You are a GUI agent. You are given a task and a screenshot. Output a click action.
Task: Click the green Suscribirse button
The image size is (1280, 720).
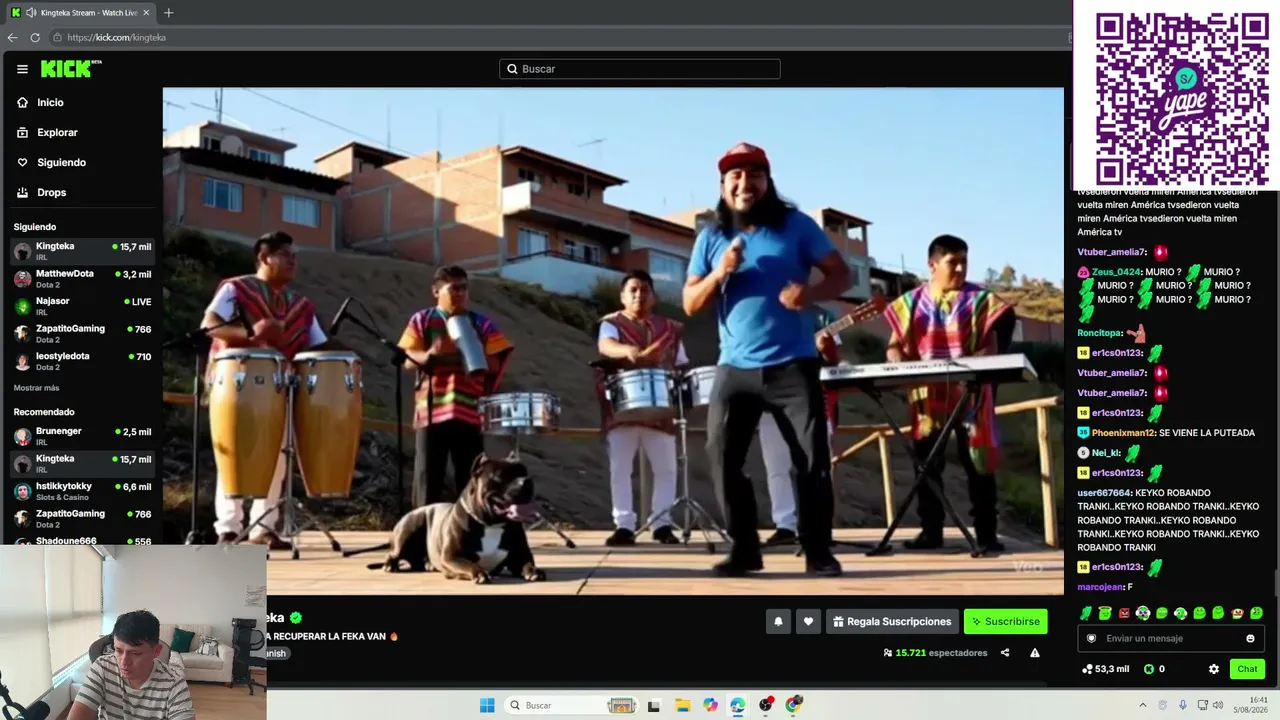click(x=1005, y=621)
